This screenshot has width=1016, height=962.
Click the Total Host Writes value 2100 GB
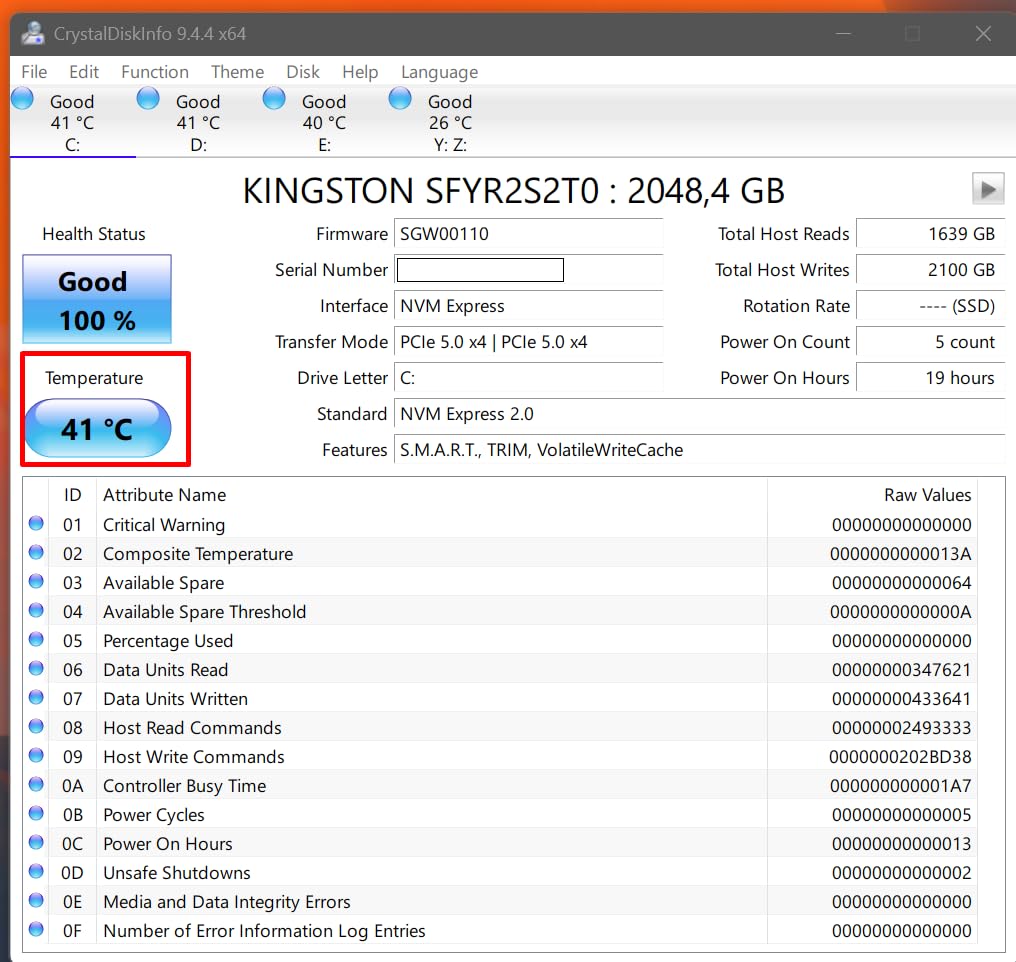[930, 270]
